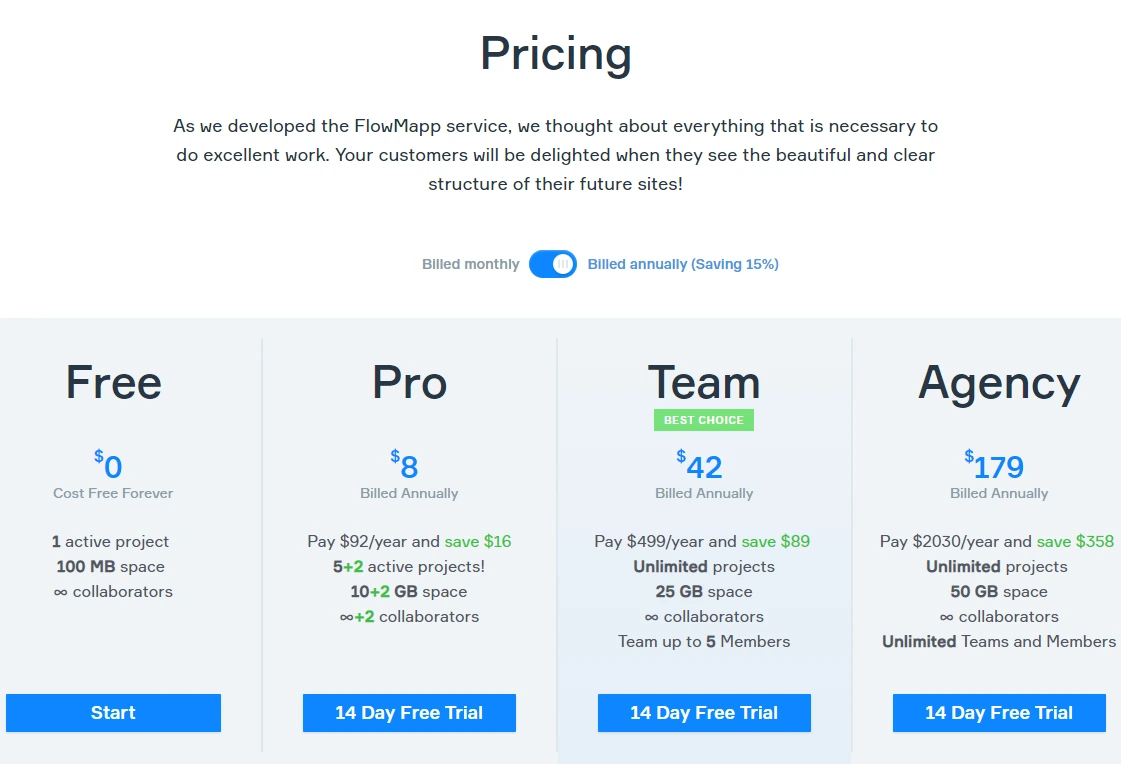Click the $179 Agency price
The image size is (1121, 764).
pyautogui.click(x=994, y=465)
